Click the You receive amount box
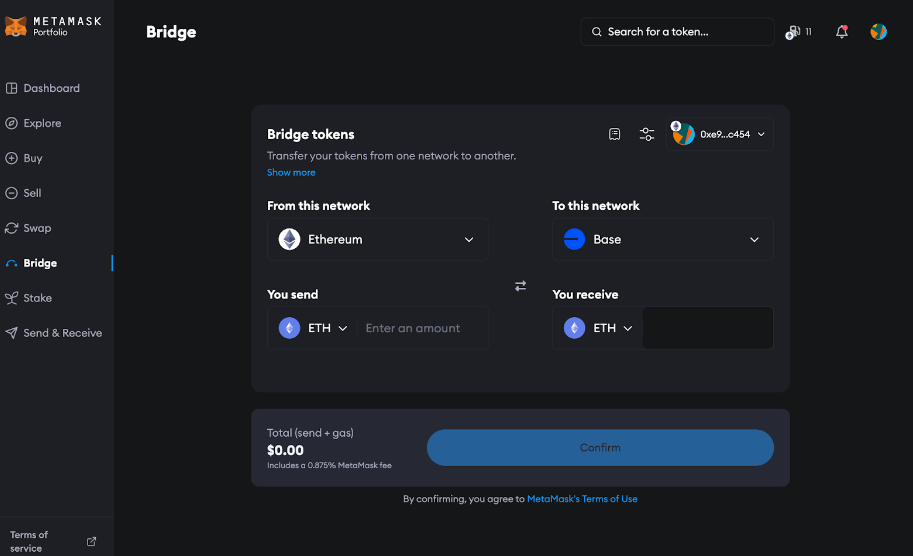913x556 pixels. coord(707,328)
